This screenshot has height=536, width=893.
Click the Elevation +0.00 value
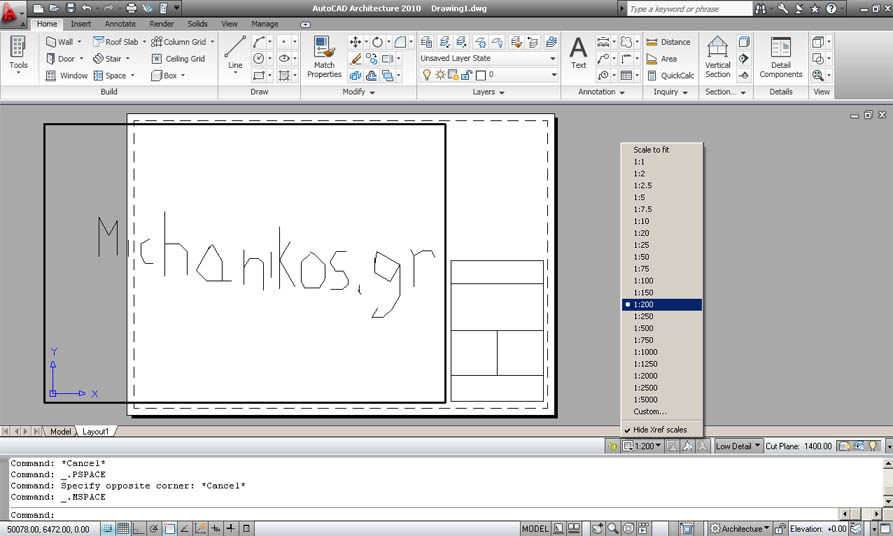(837, 529)
